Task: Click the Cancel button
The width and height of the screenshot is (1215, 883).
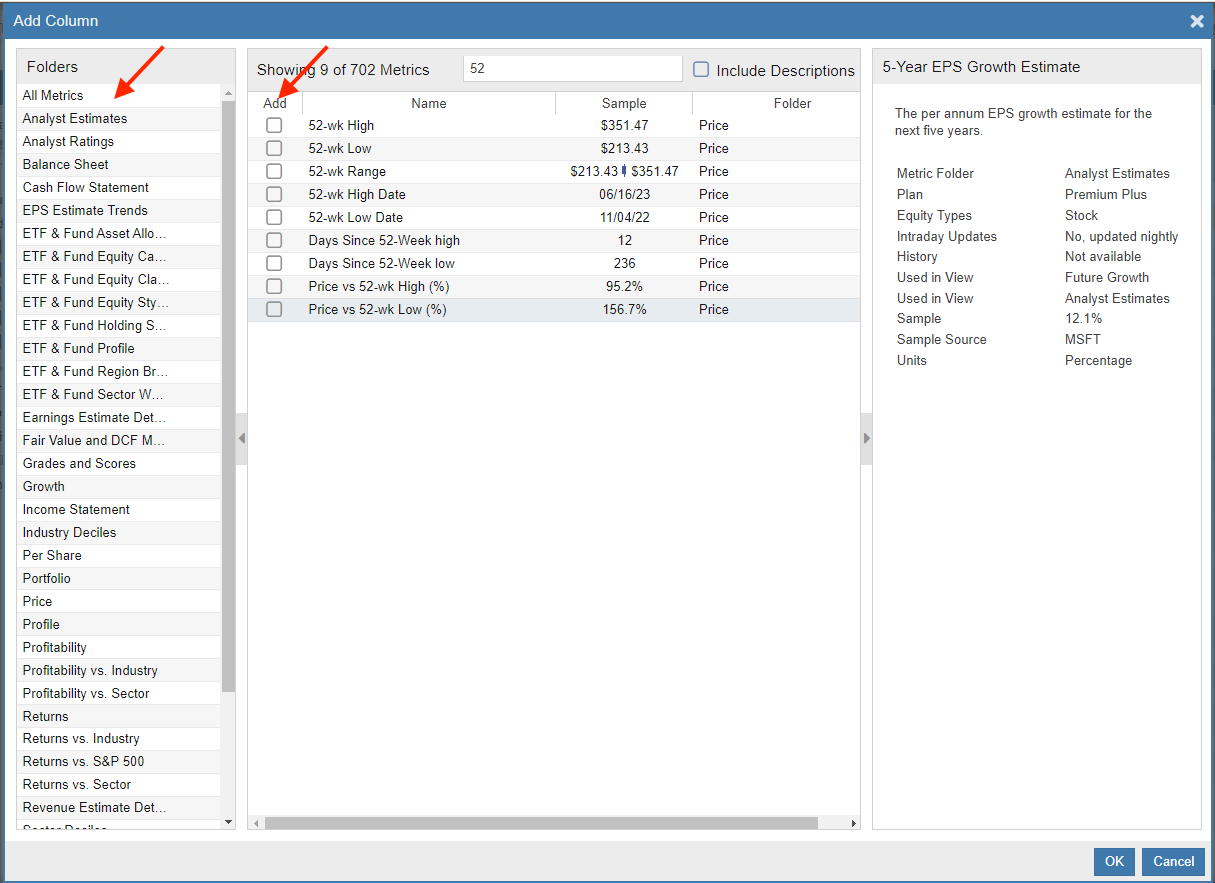Action: coord(1173,861)
